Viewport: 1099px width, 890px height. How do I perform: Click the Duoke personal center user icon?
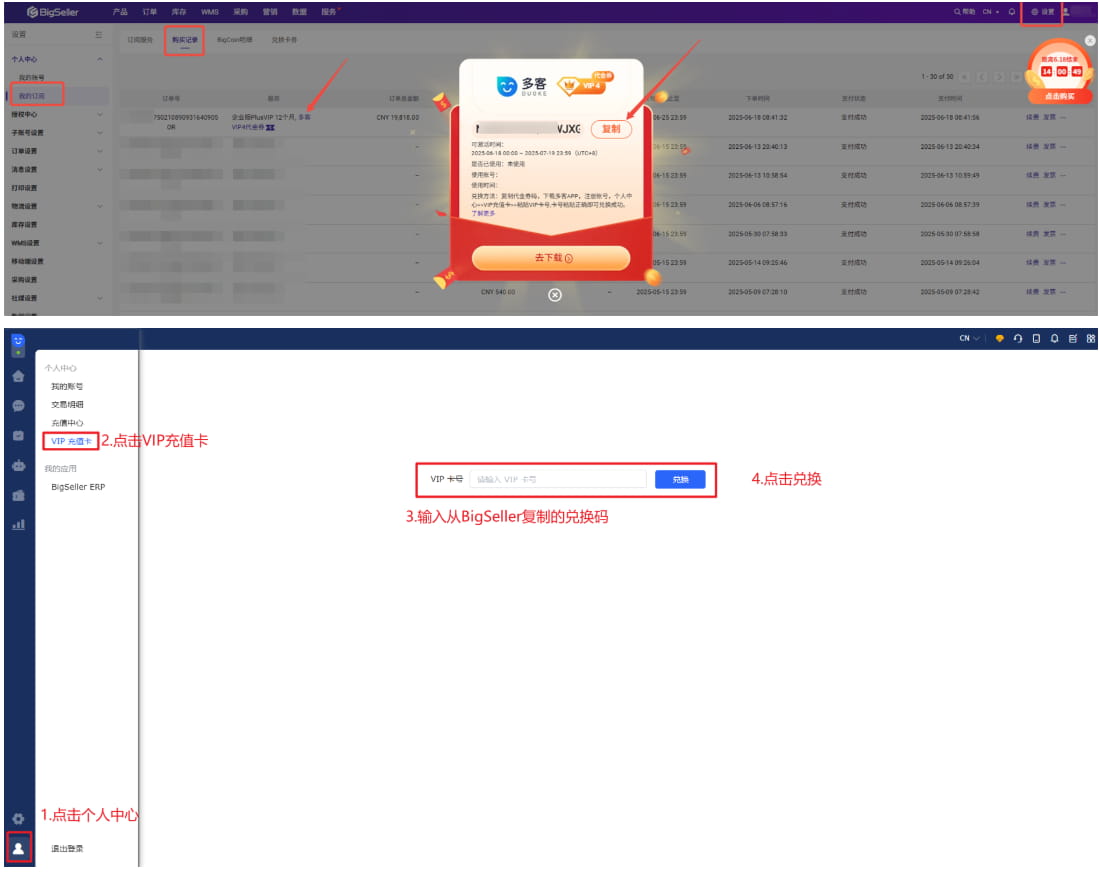pyautogui.click(x=18, y=848)
